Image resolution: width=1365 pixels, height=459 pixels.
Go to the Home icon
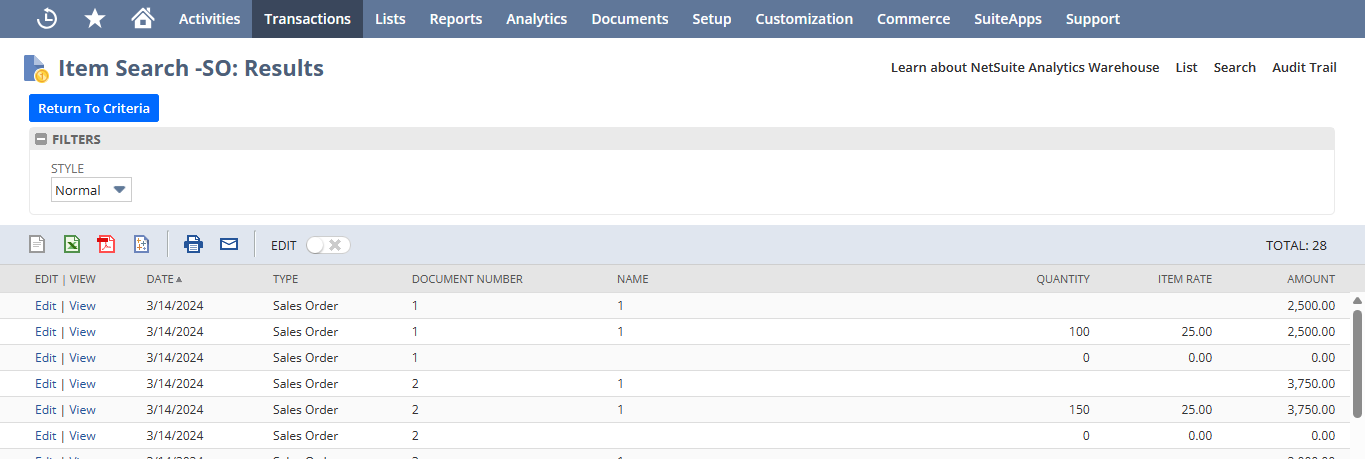click(143, 19)
